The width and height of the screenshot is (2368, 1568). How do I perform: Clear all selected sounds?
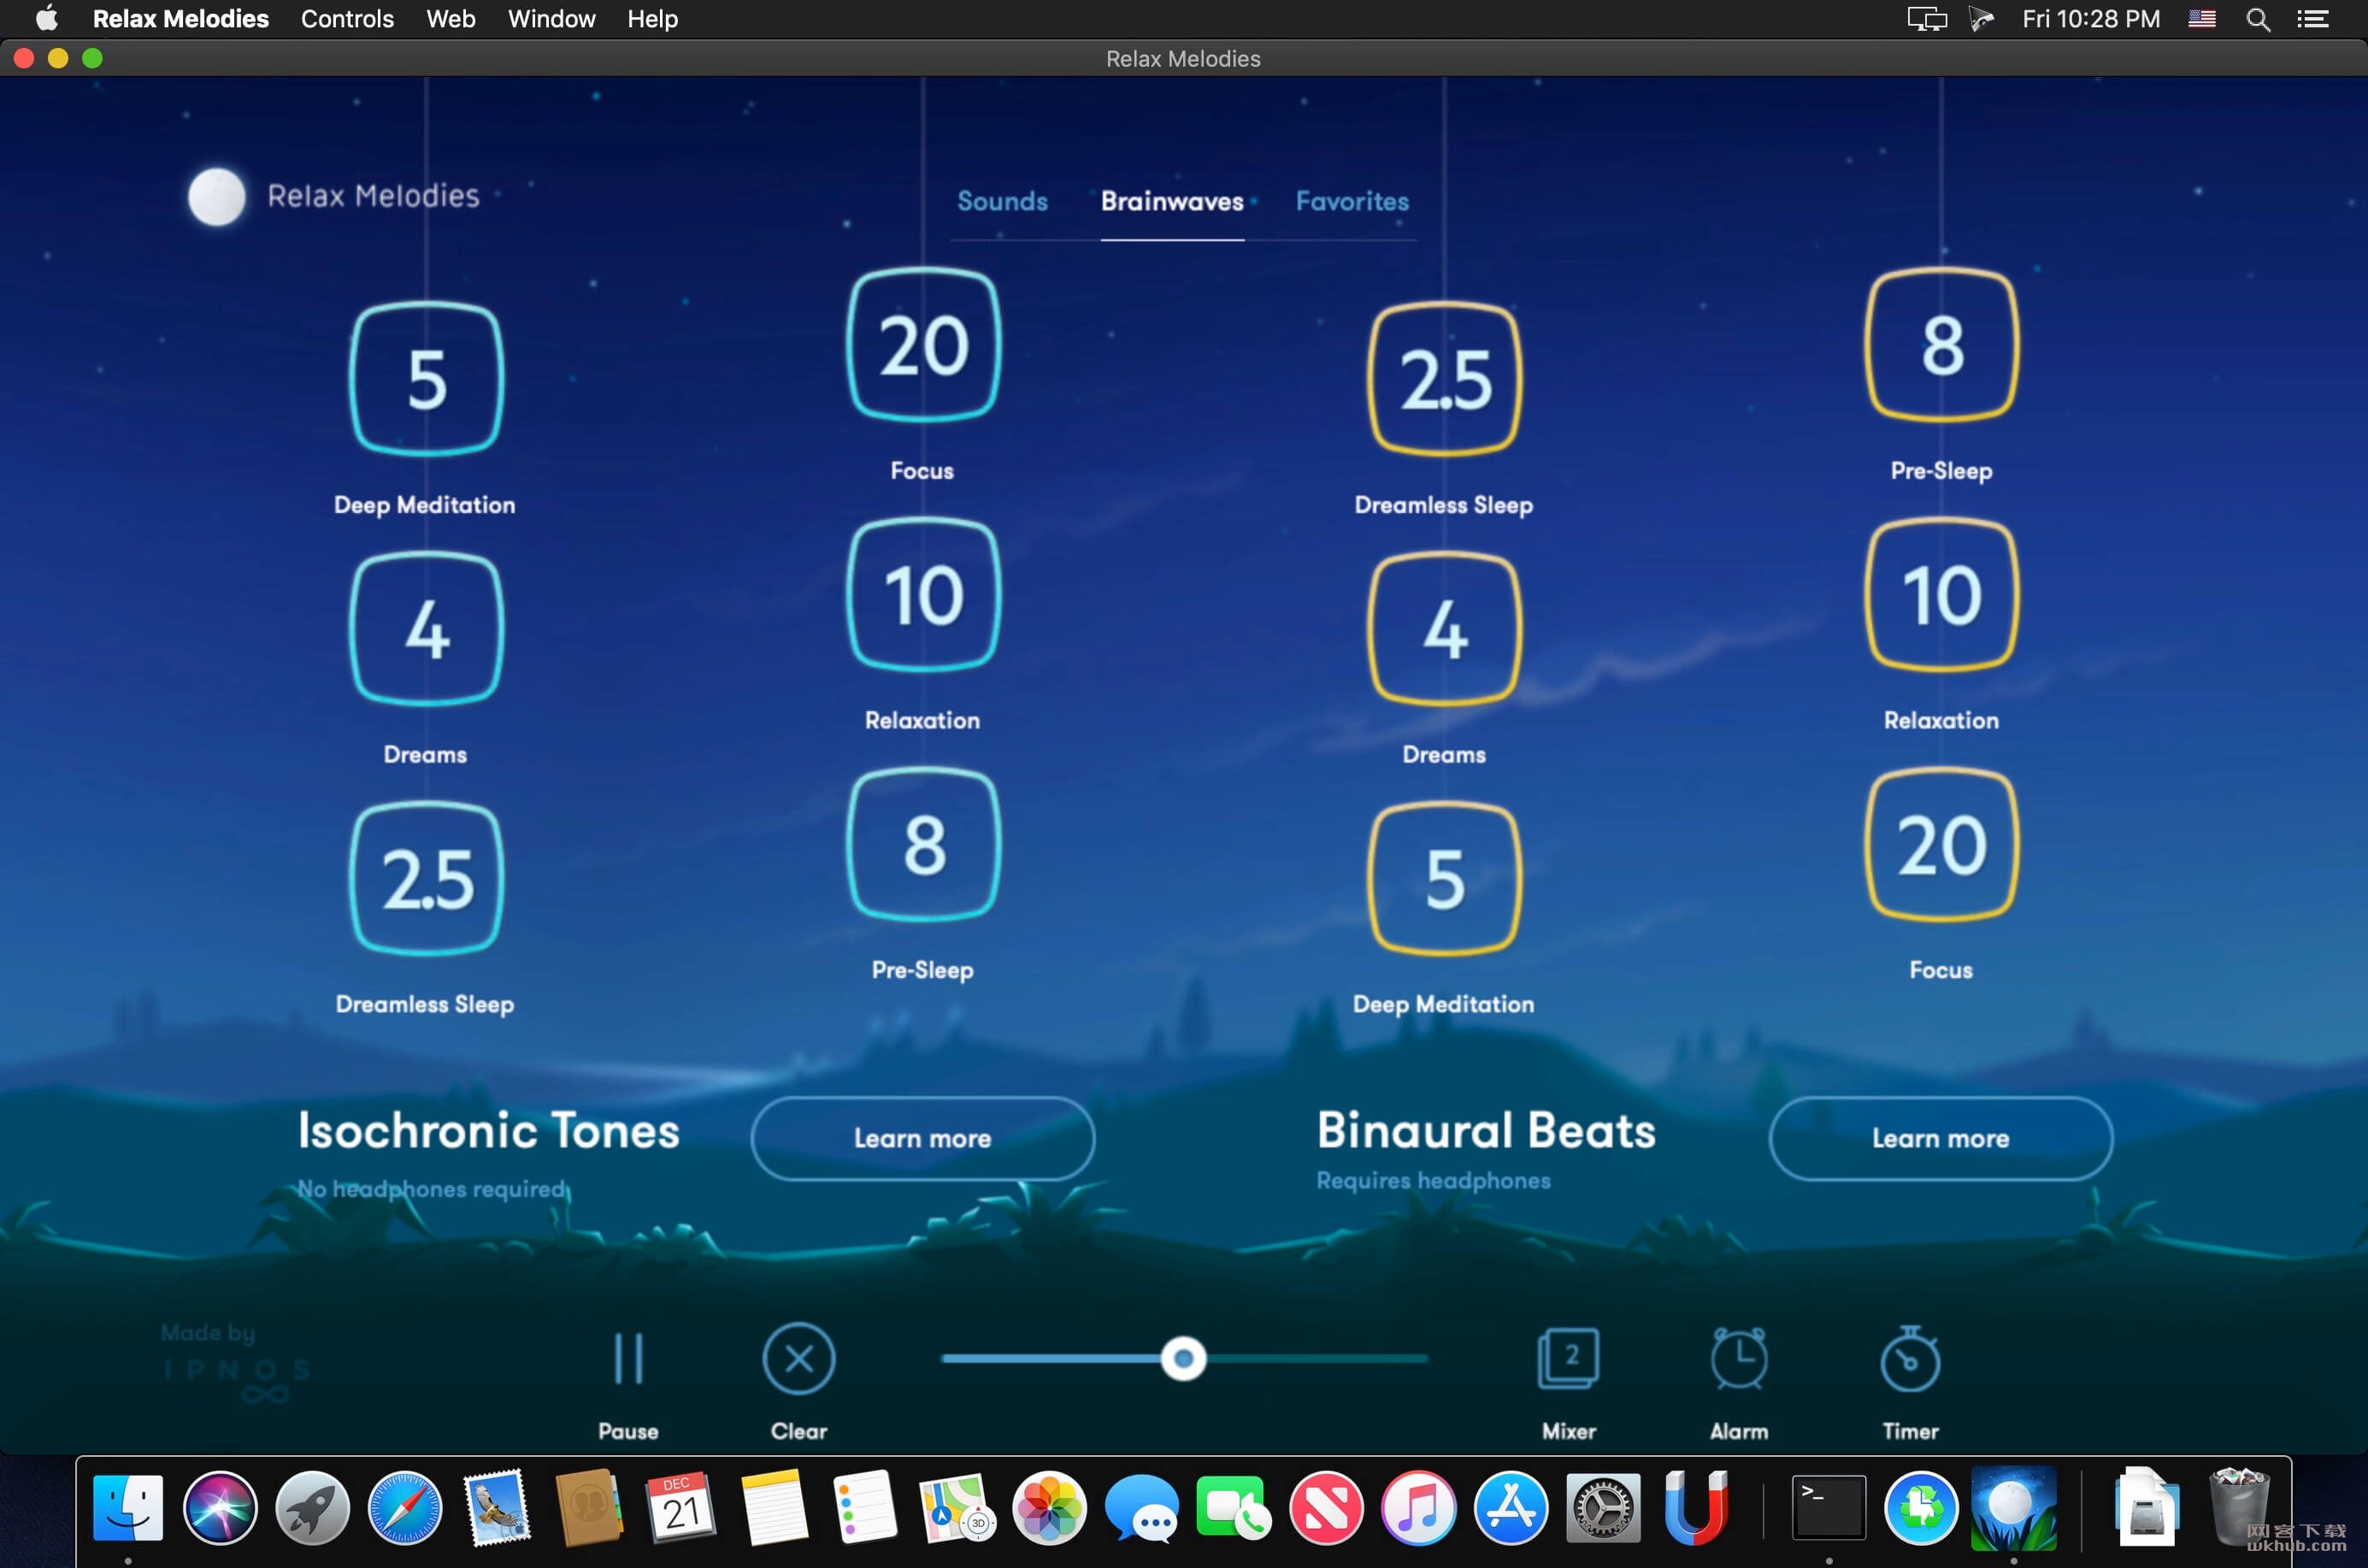(x=799, y=1360)
